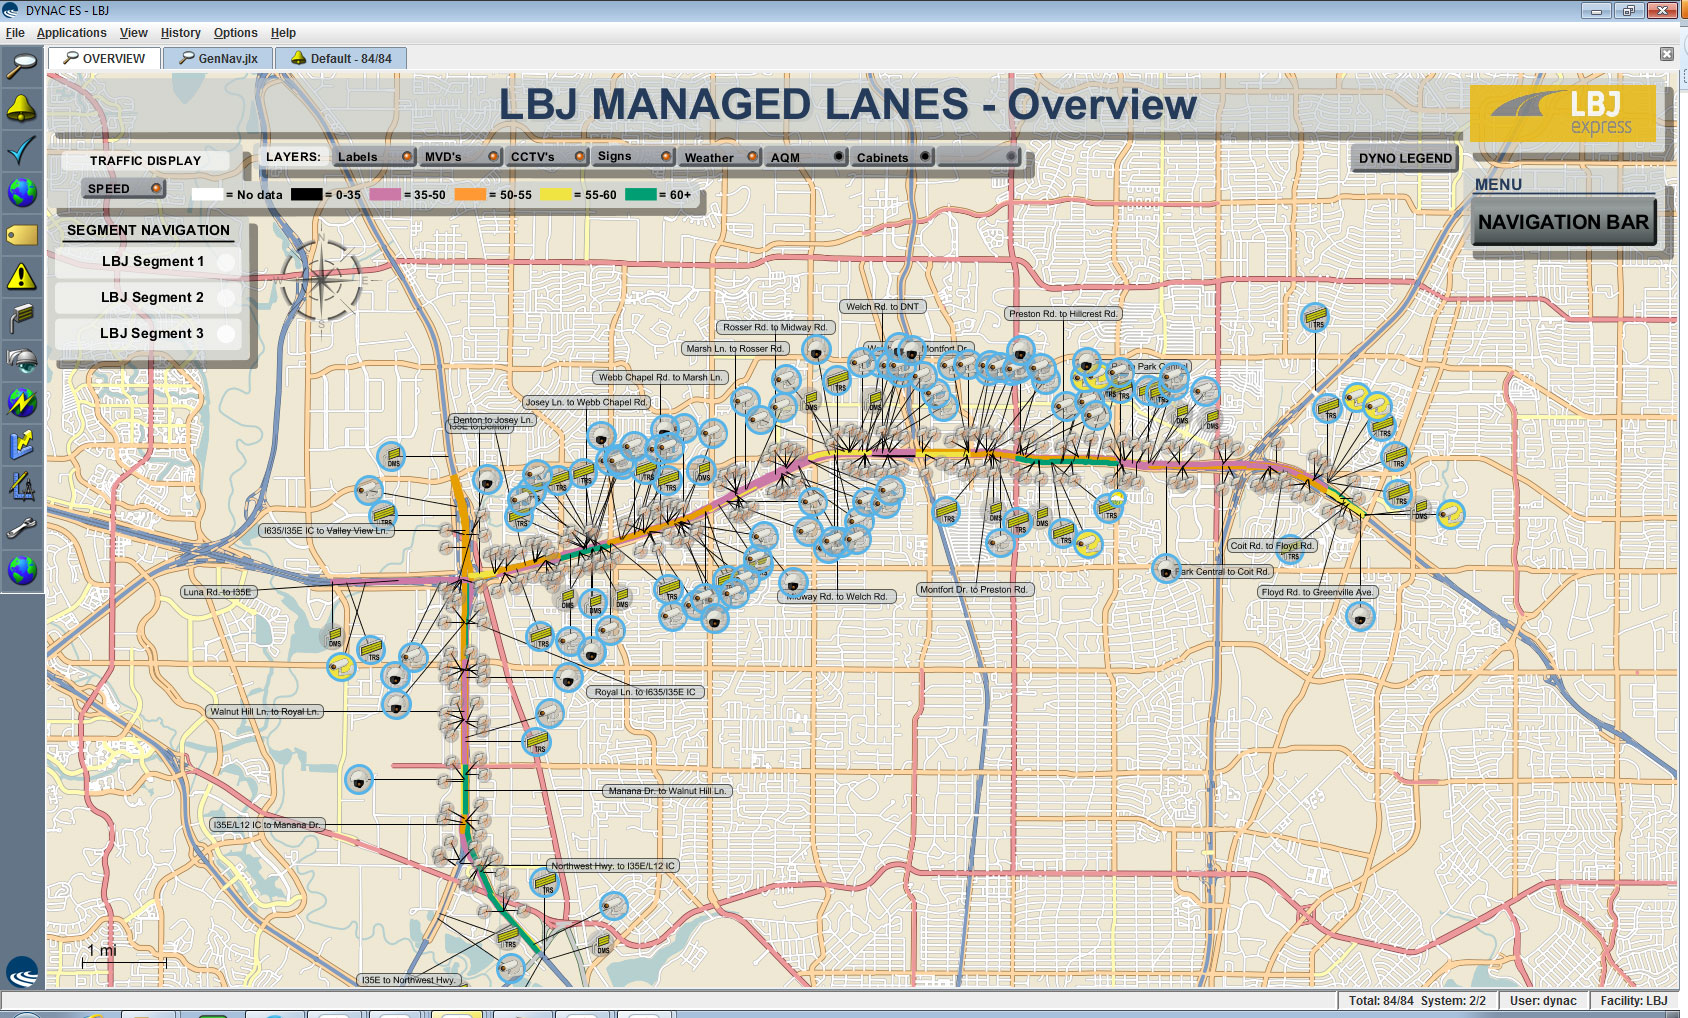Switch to the GenNav.jlx tab
The width and height of the screenshot is (1688, 1018).
(x=218, y=59)
